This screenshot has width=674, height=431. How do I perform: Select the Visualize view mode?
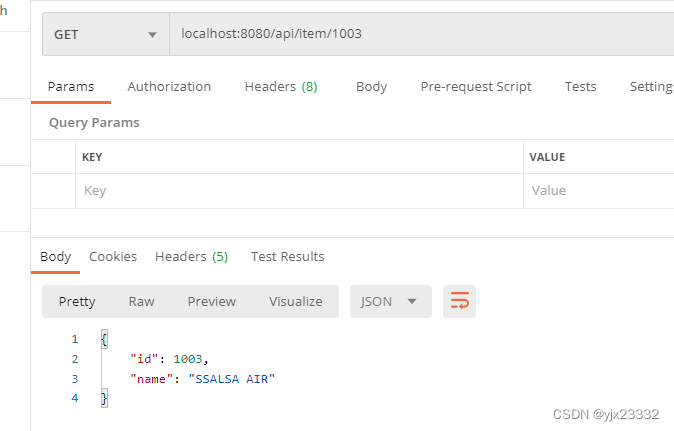click(x=296, y=302)
